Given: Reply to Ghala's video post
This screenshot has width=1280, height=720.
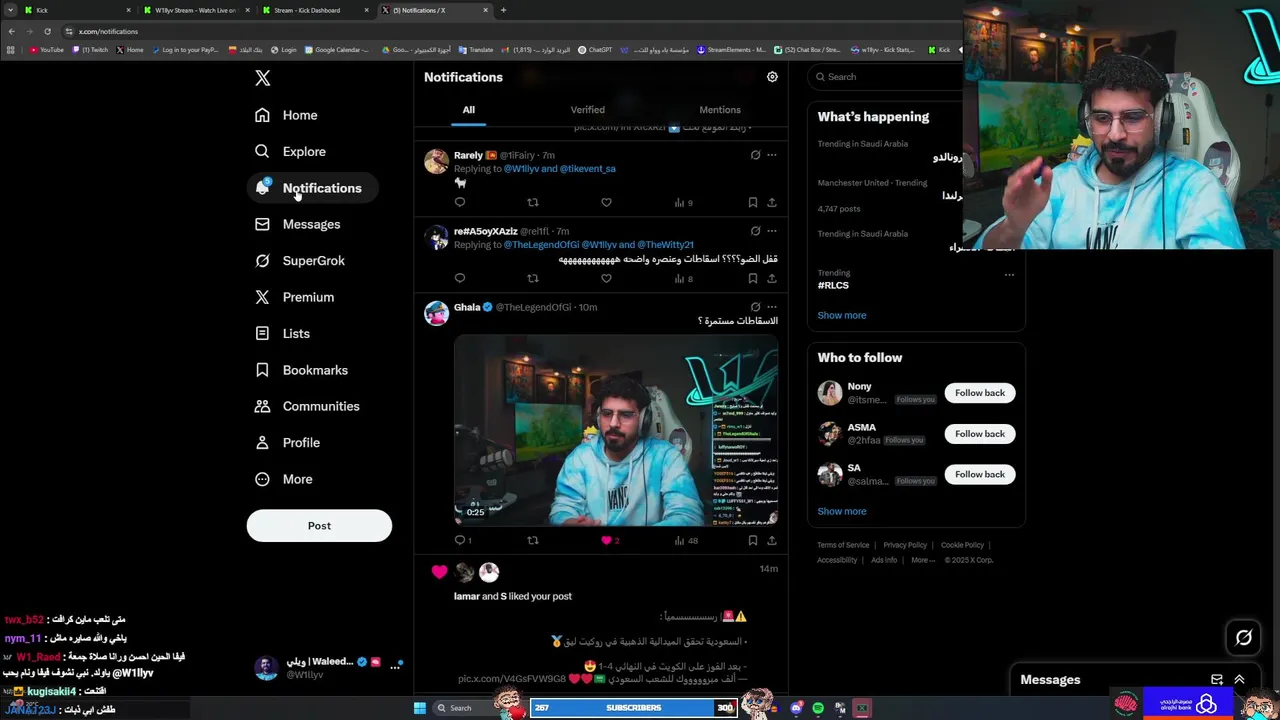Looking at the screenshot, I should click(463, 540).
